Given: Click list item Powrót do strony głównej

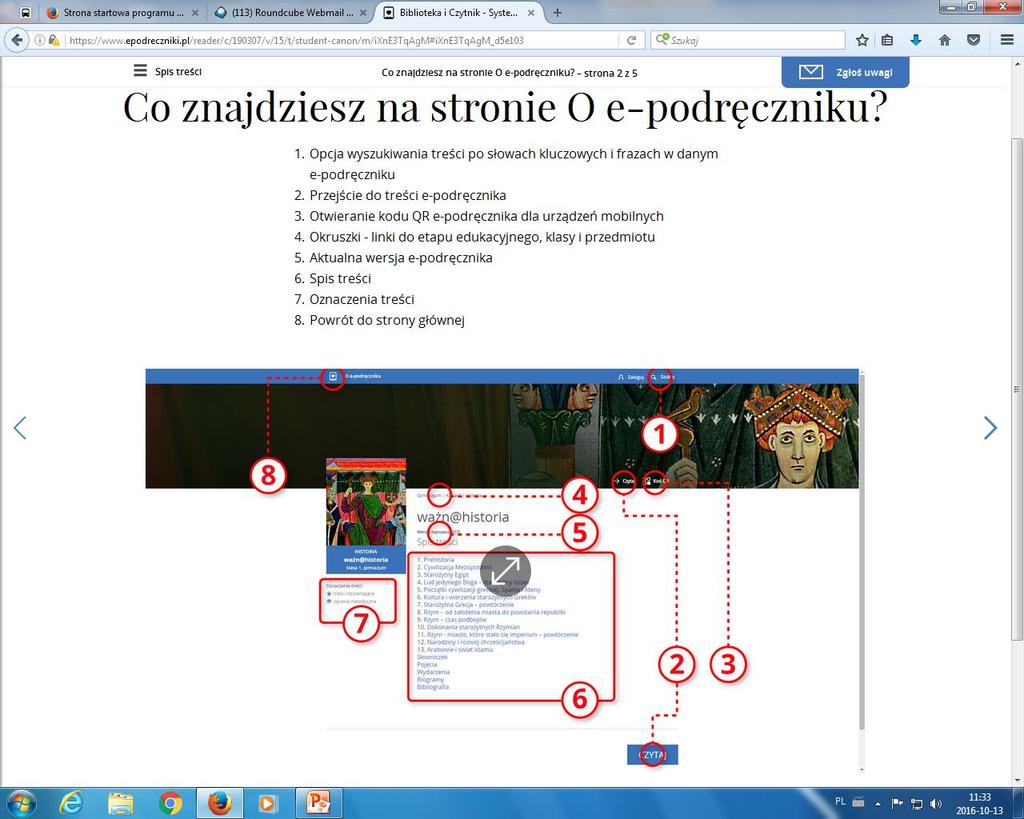Looking at the screenshot, I should pyautogui.click(x=387, y=320).
